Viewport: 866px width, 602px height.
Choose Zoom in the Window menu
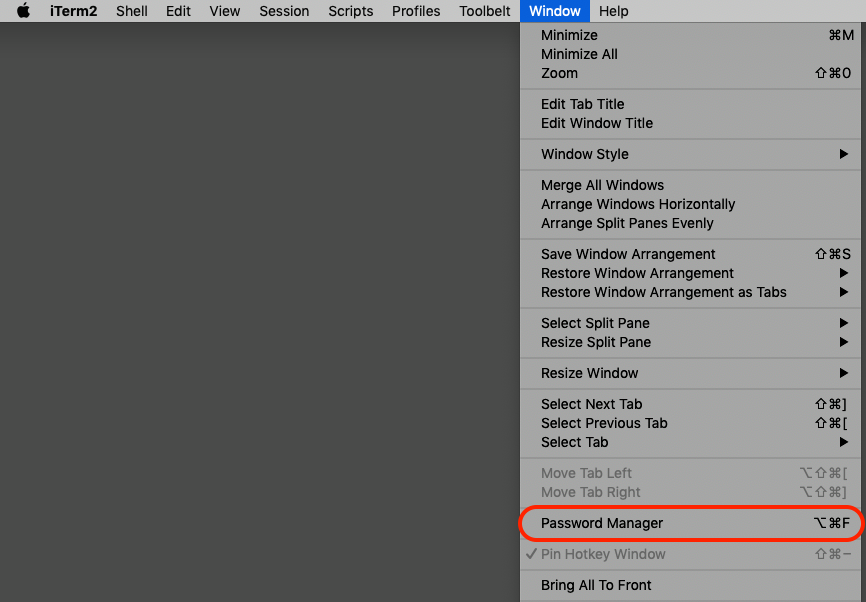pos(690,73)
